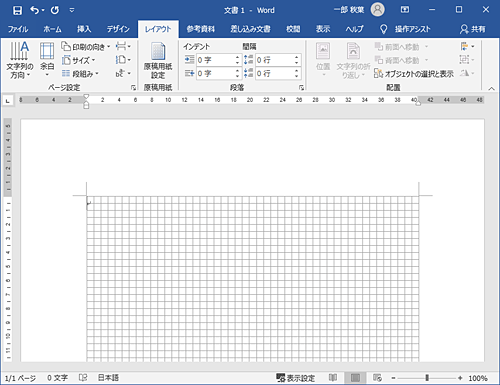500x385 pixels.
Task: Open the ページ設定 dialog launcher
Action: tap(133, 88)
